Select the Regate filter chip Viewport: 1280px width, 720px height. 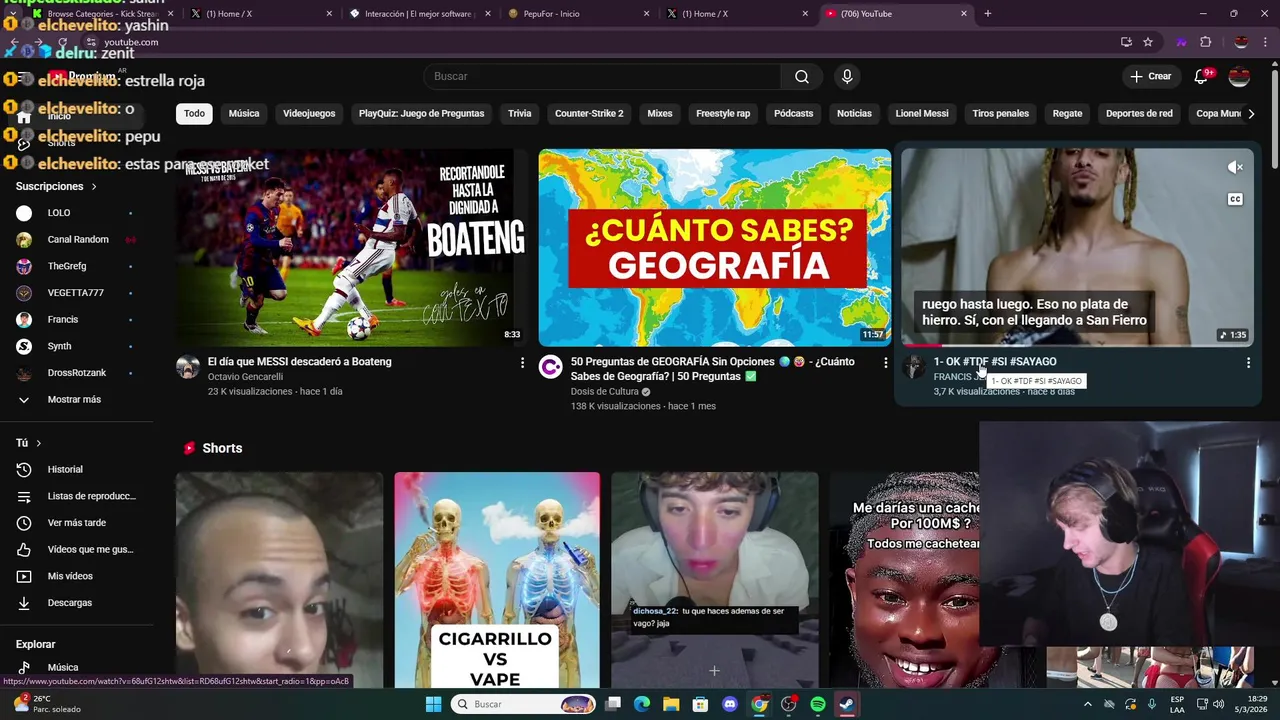coord(1067,114)
